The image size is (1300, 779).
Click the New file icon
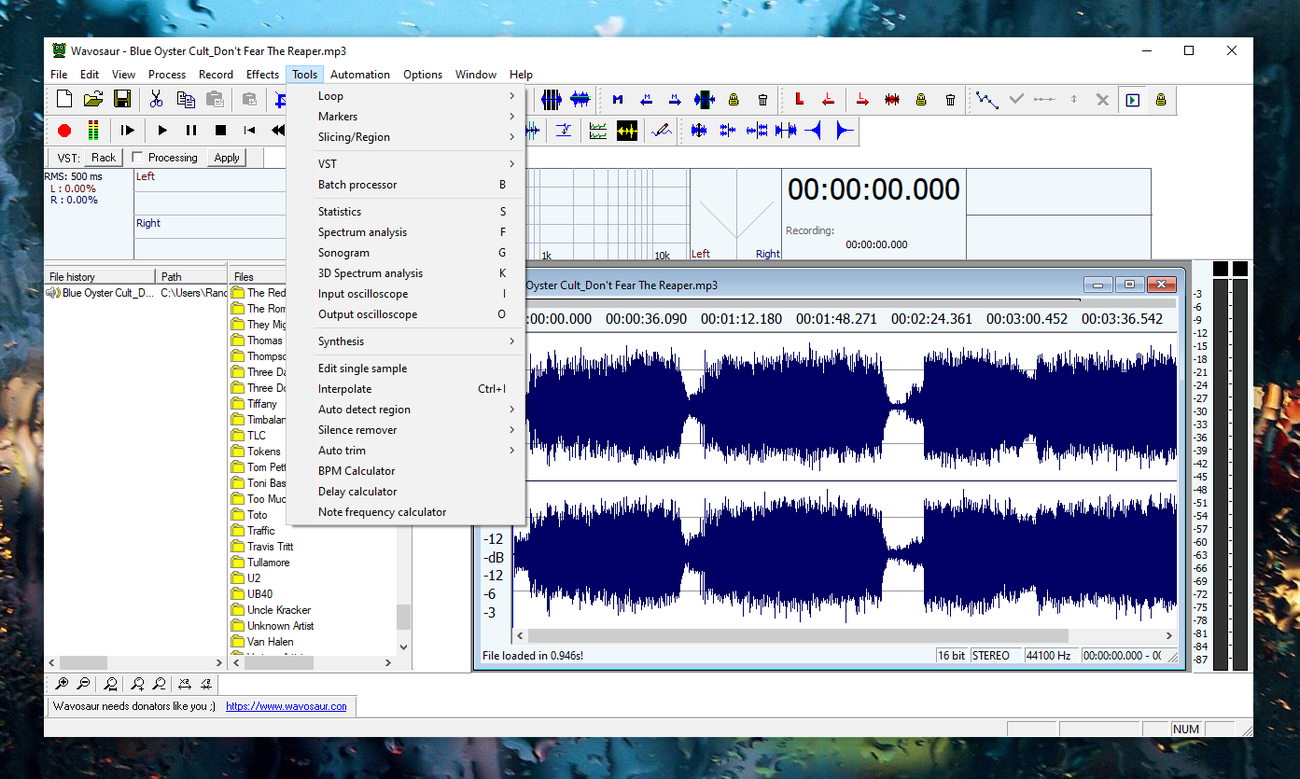point(64,99)
